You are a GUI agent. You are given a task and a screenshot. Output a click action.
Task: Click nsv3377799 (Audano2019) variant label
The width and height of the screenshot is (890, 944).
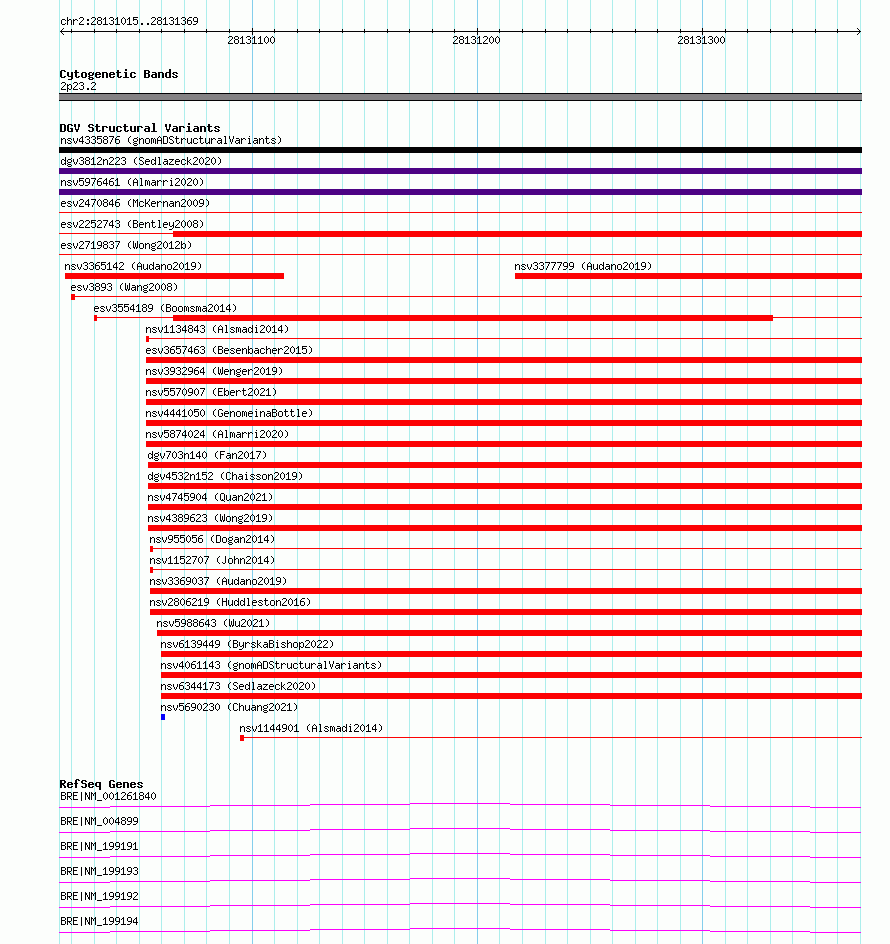point(583,266)
